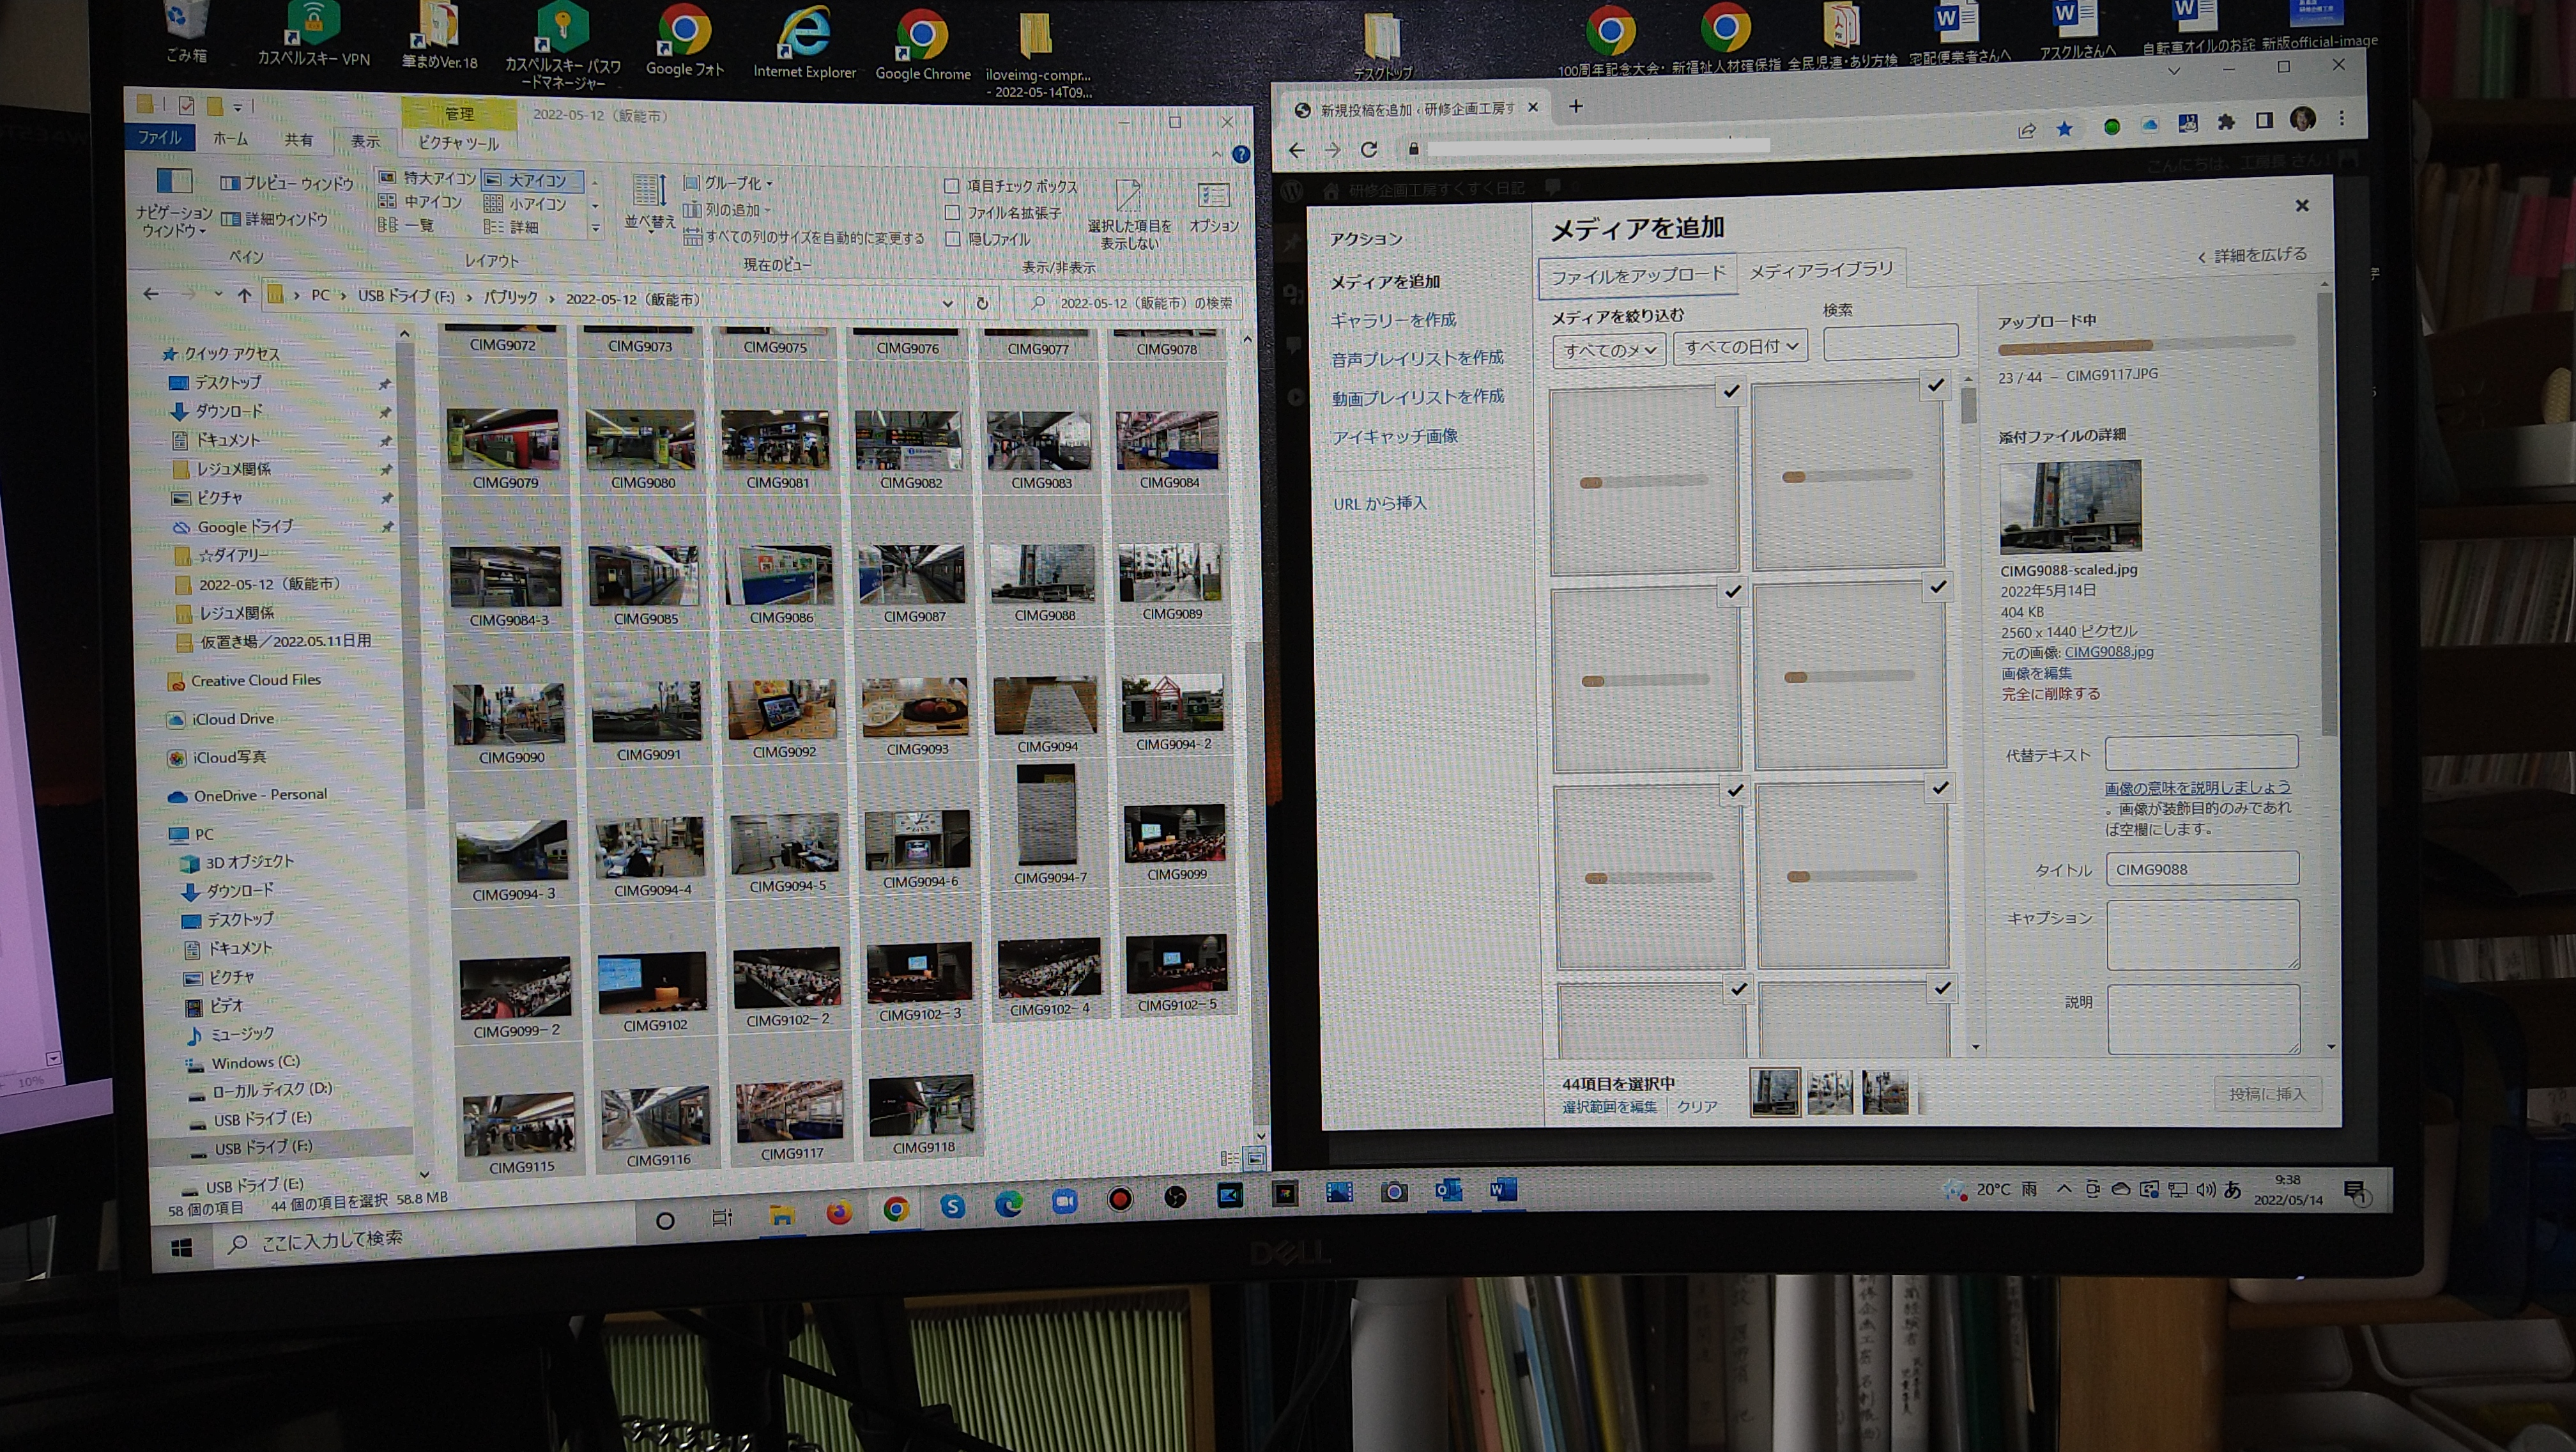Open File (ファイル) ribbon tab

pos(159,137)
